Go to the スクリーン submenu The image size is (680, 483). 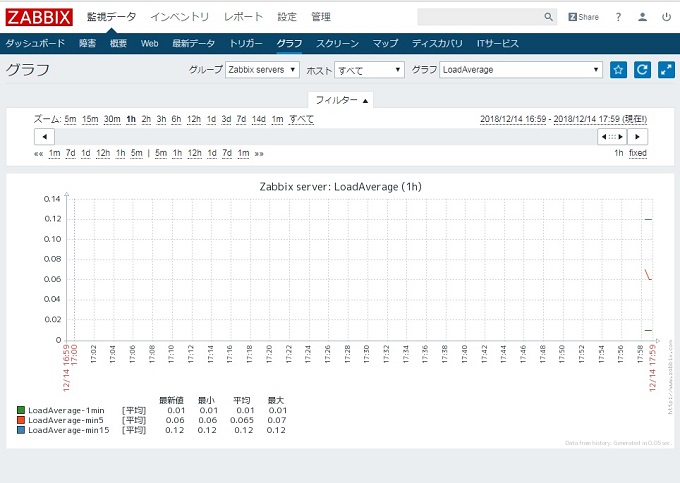[x=337, y=43]
